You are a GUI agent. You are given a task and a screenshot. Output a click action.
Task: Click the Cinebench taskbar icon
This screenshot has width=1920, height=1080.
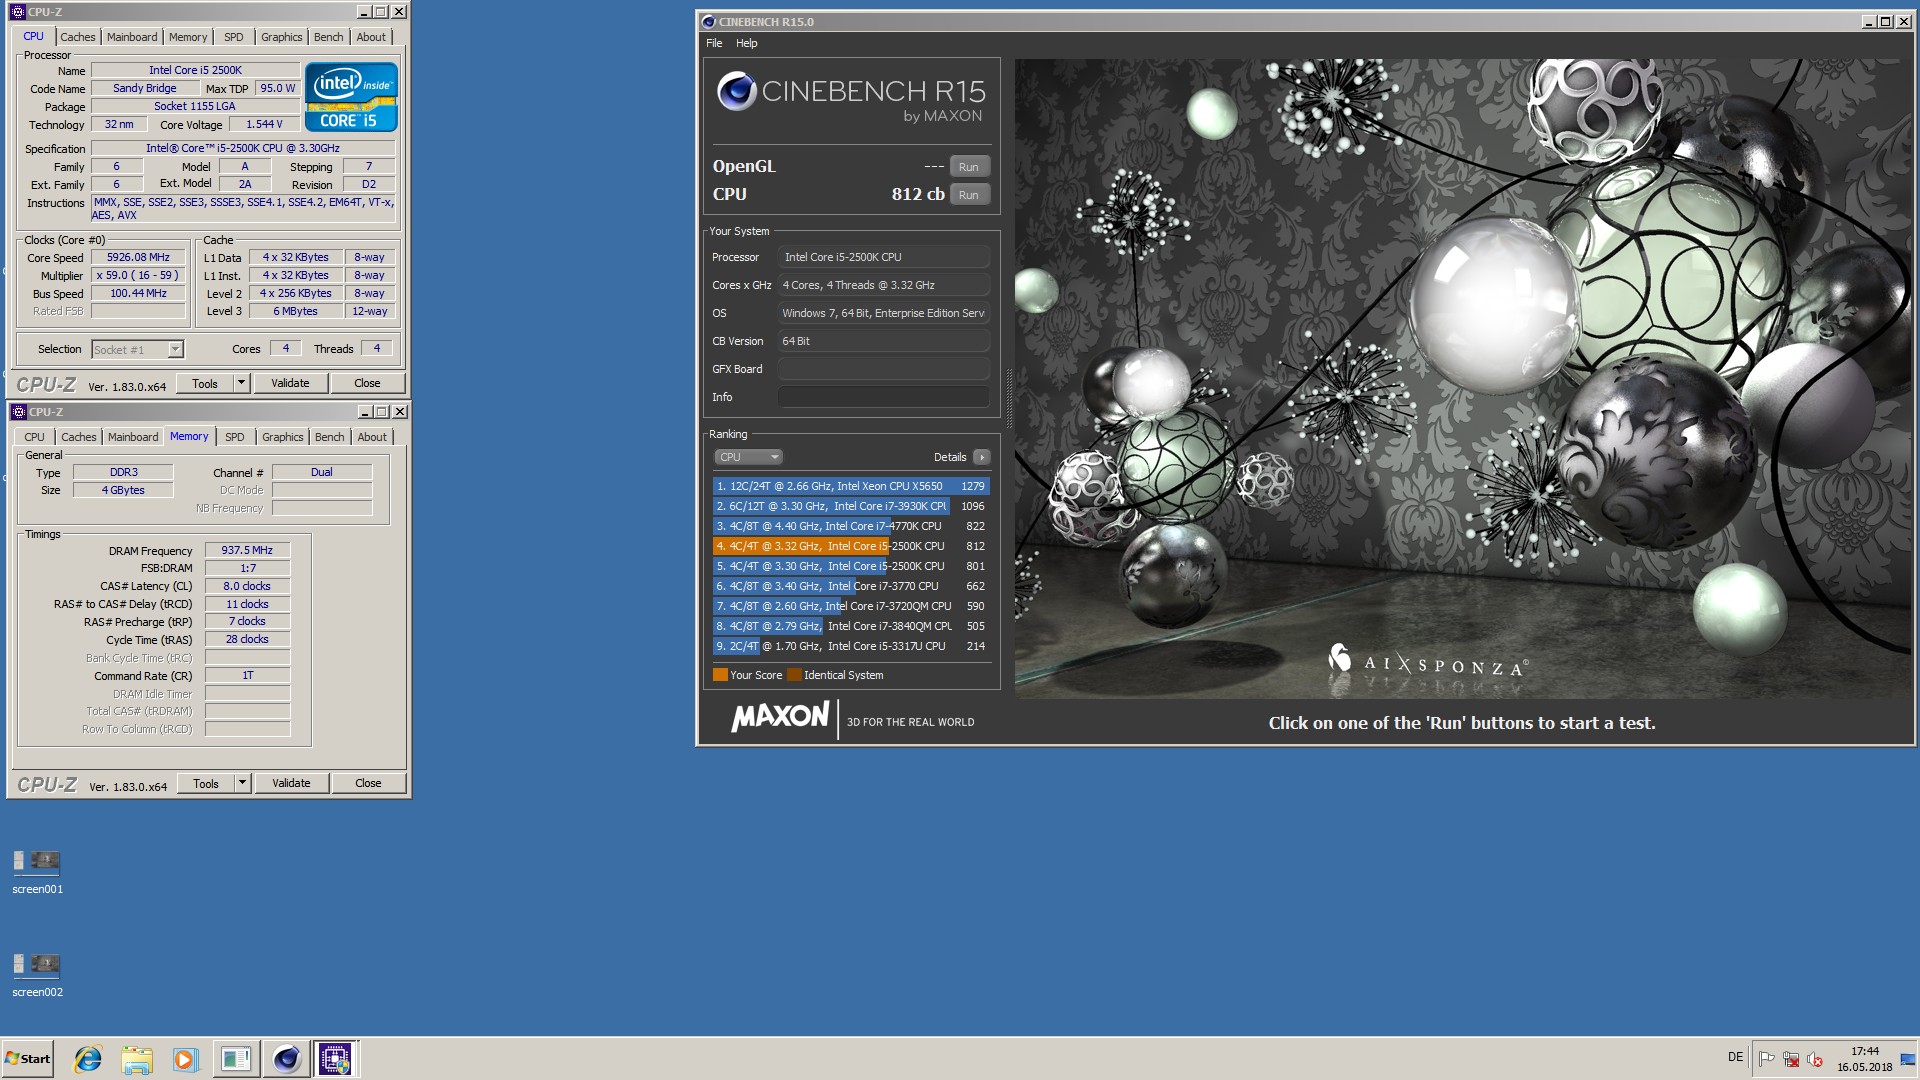click(x=286, y=1059)
